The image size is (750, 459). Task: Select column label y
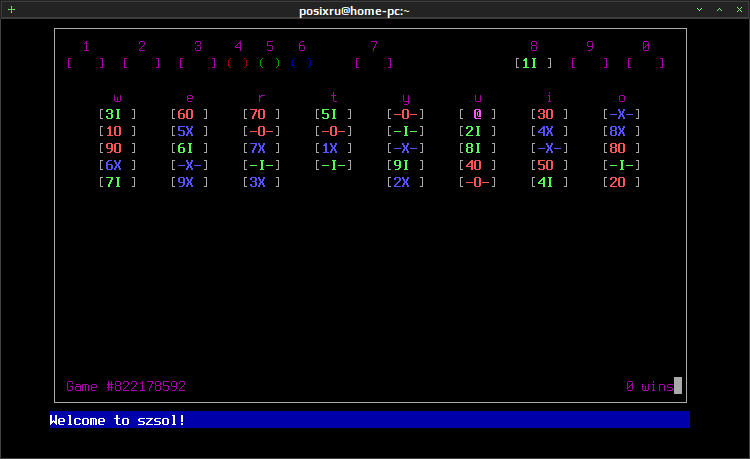pos(406,99)
